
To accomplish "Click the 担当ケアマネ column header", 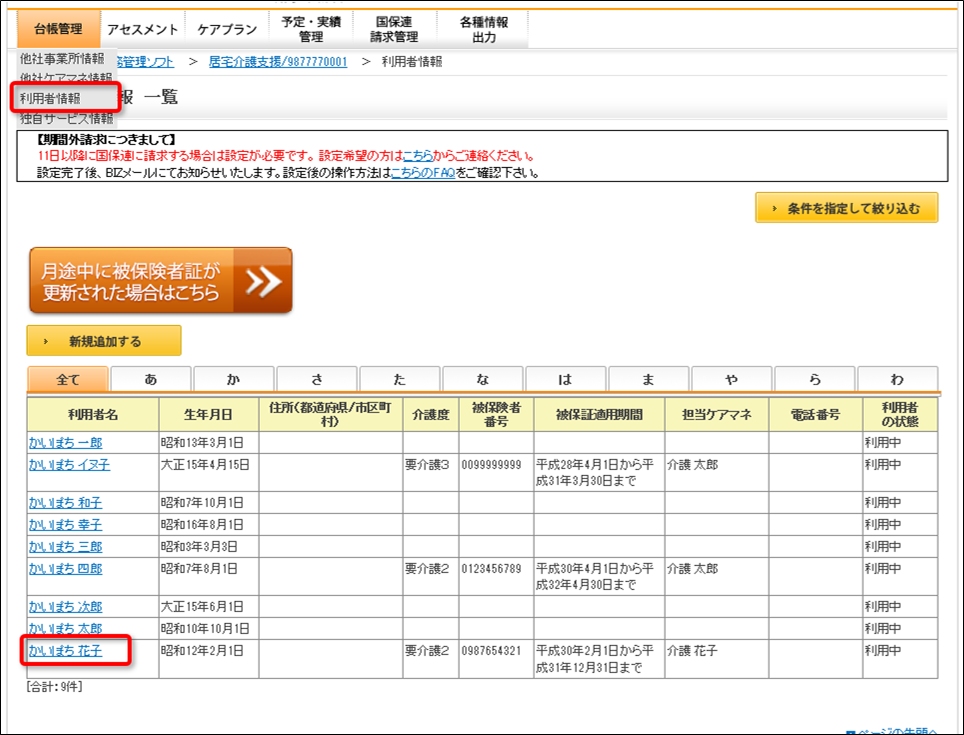I will [x=717, y=415].
